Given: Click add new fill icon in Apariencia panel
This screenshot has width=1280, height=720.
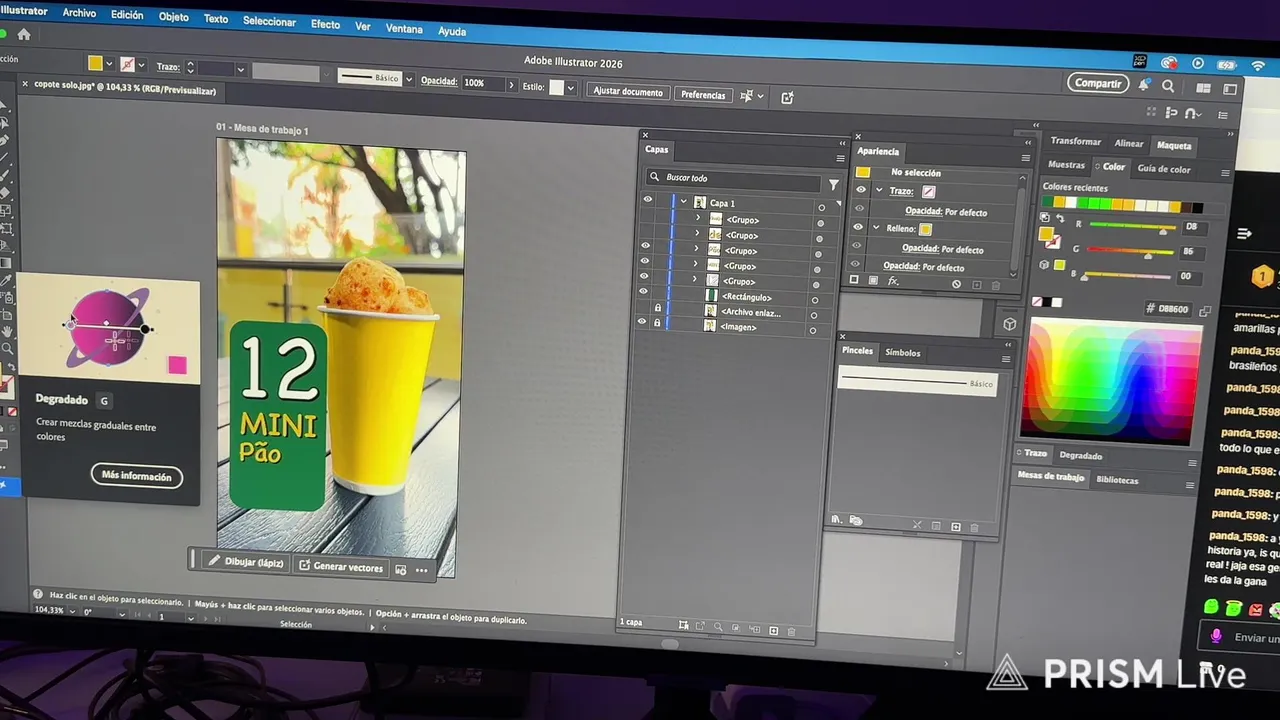Looking at the screenshot, I should click(873, 281).
